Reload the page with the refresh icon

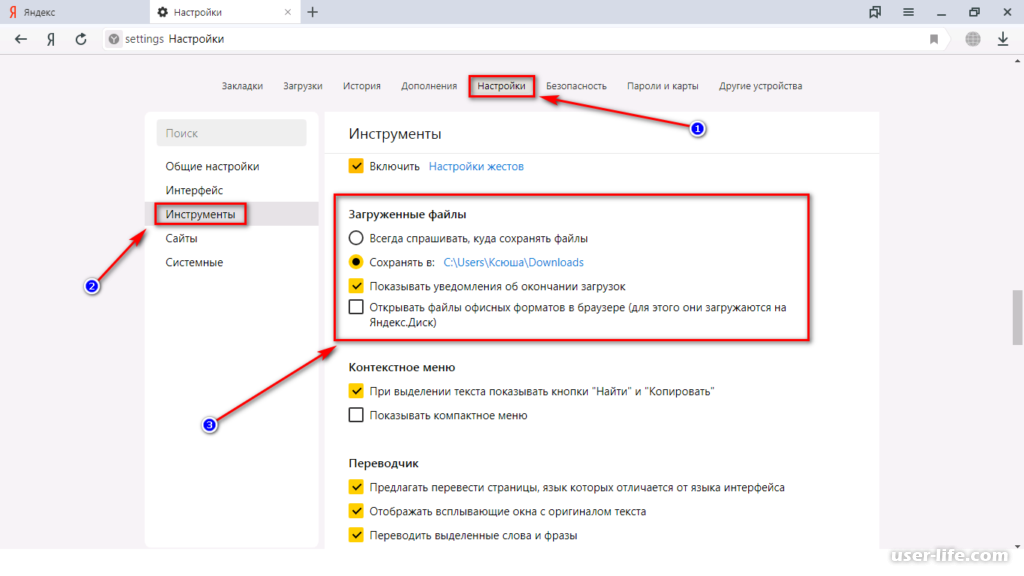[x=80, y=39]
